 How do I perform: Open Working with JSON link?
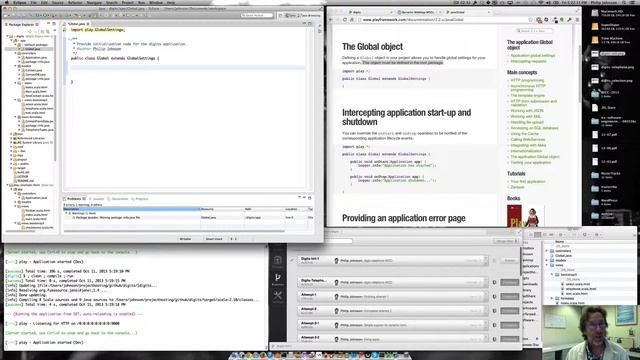[527, 111]
